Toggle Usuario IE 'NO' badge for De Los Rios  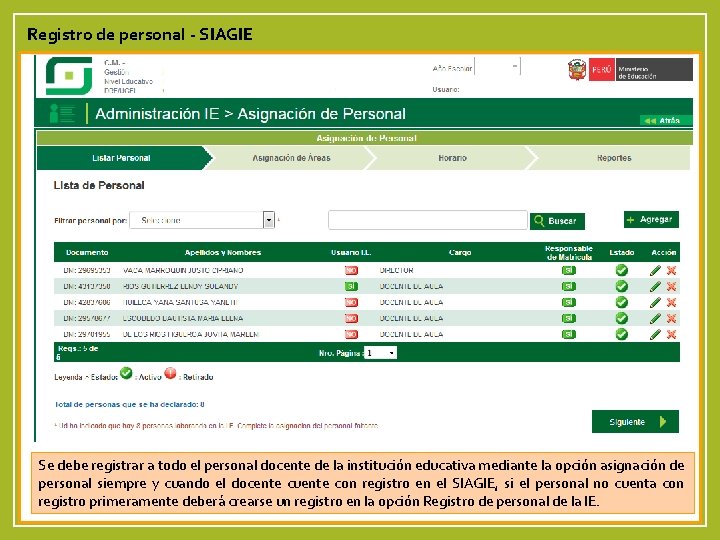coord(351,334)
